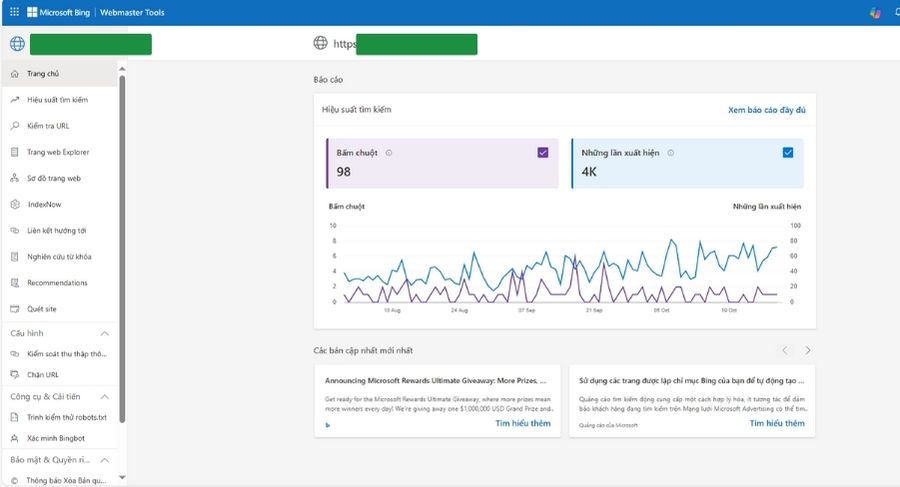
Task: Click the 98 clicks value
Action: click(343, 172)
